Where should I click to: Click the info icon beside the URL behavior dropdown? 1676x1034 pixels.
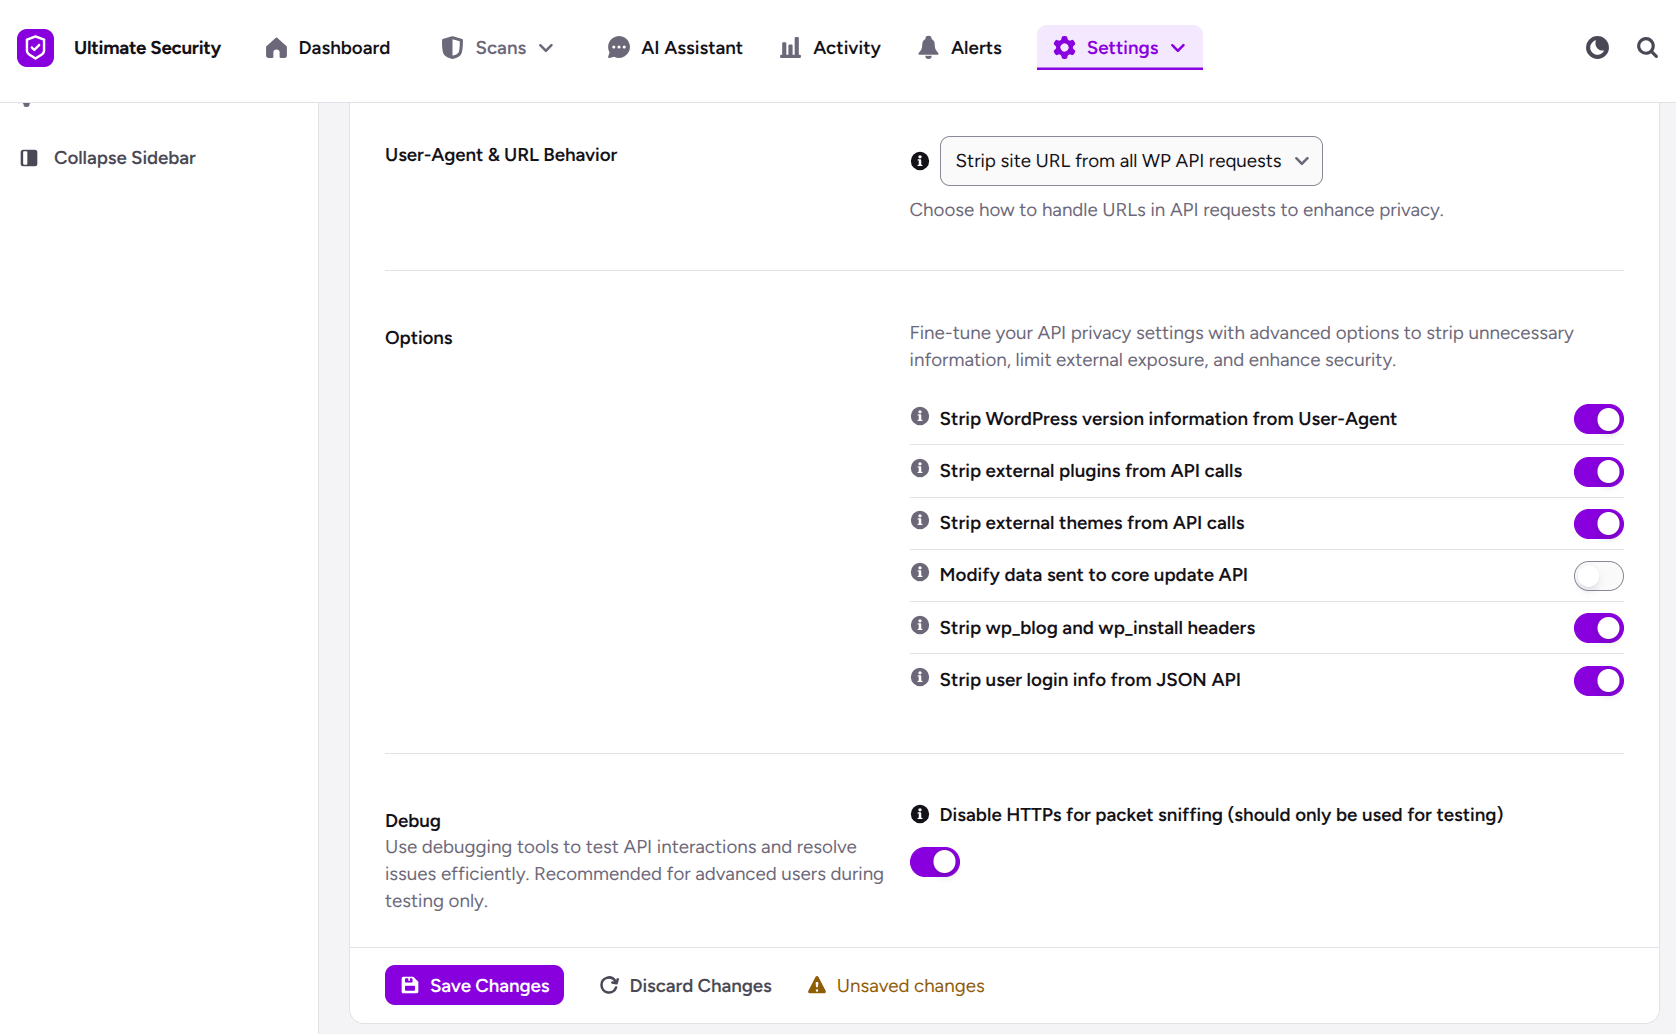(920, 161)
